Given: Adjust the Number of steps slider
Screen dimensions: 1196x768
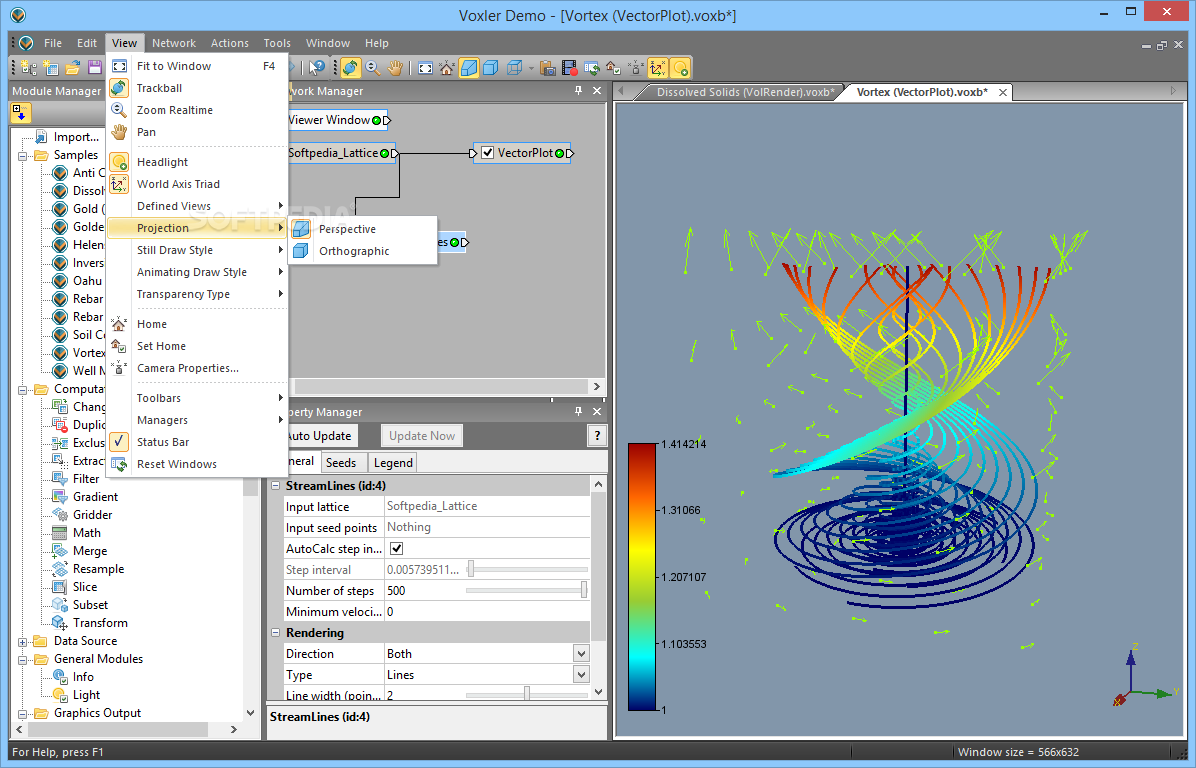Looking at the screenshot, I should [584, 590].
